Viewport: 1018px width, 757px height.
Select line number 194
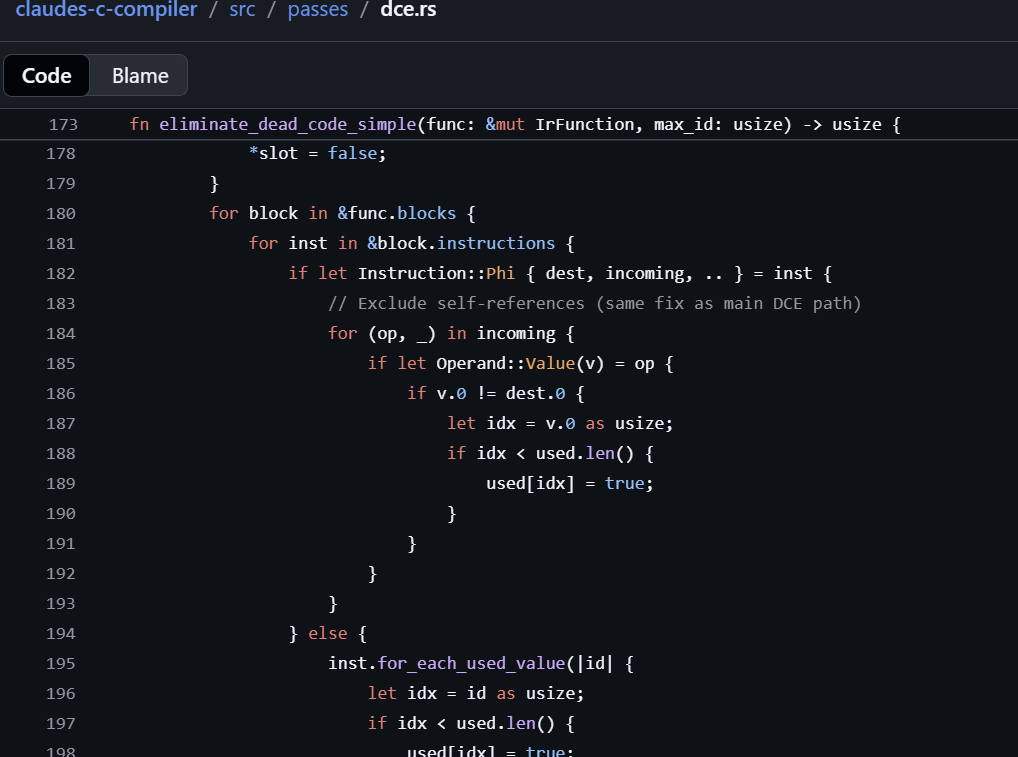click(x=62, y=633)
